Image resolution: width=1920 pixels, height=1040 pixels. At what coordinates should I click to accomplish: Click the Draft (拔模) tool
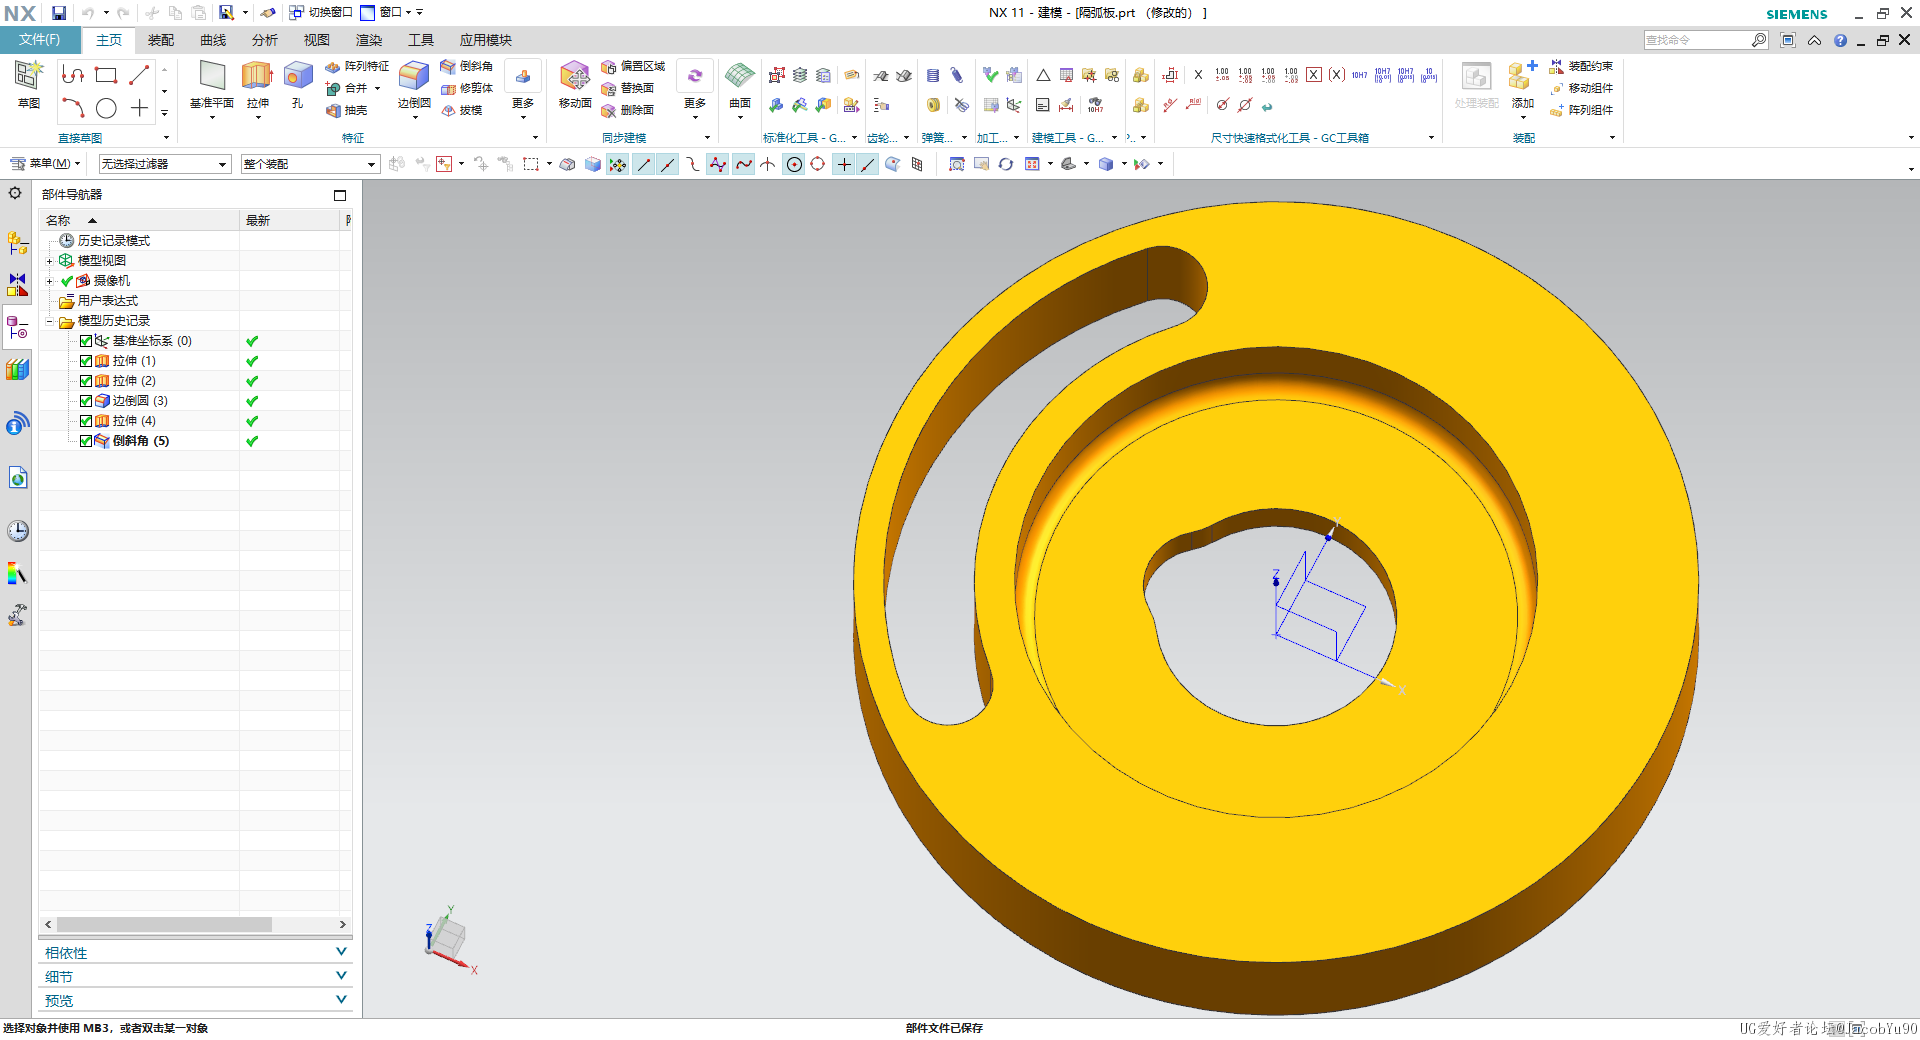coord(462,110)
